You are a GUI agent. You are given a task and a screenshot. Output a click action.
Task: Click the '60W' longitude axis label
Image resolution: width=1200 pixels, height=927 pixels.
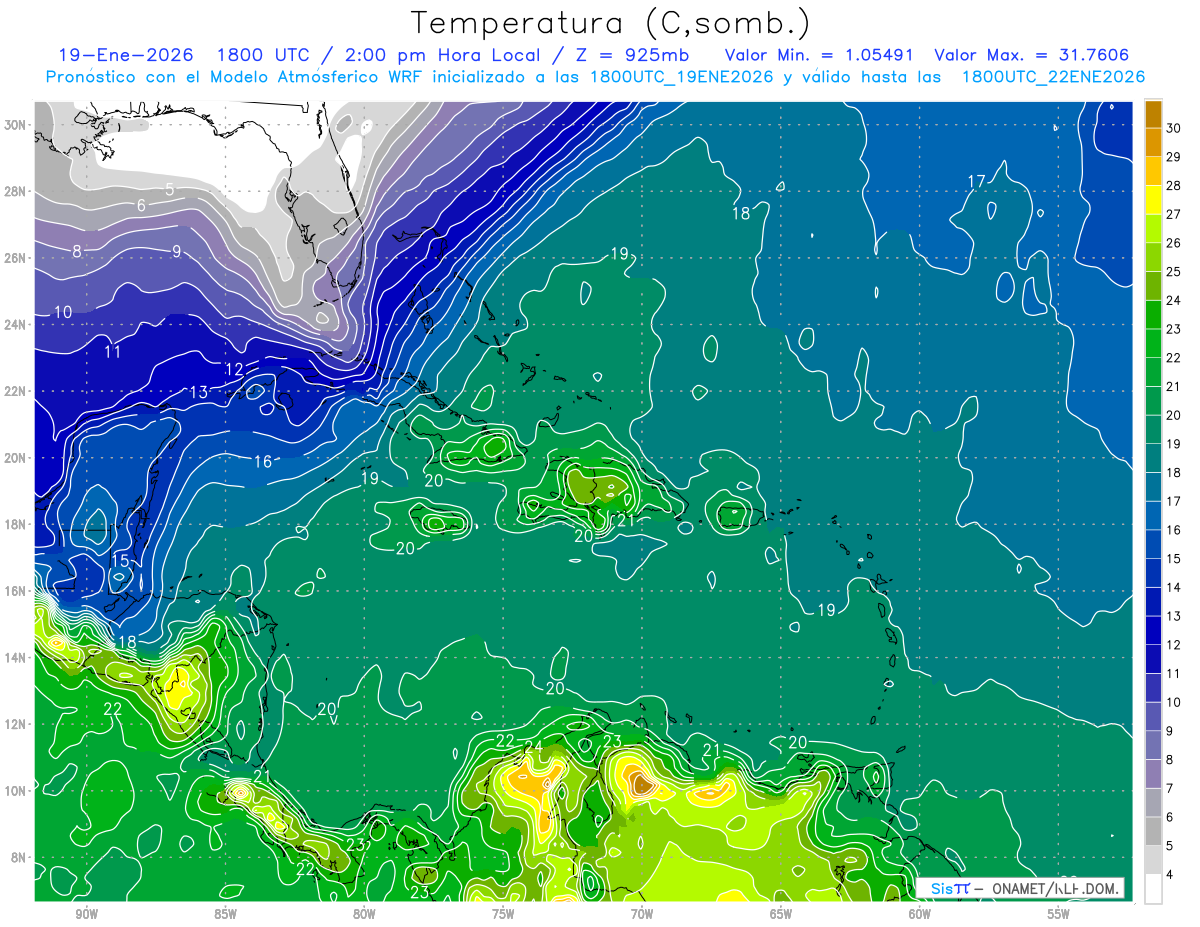(x=920, y=914)
